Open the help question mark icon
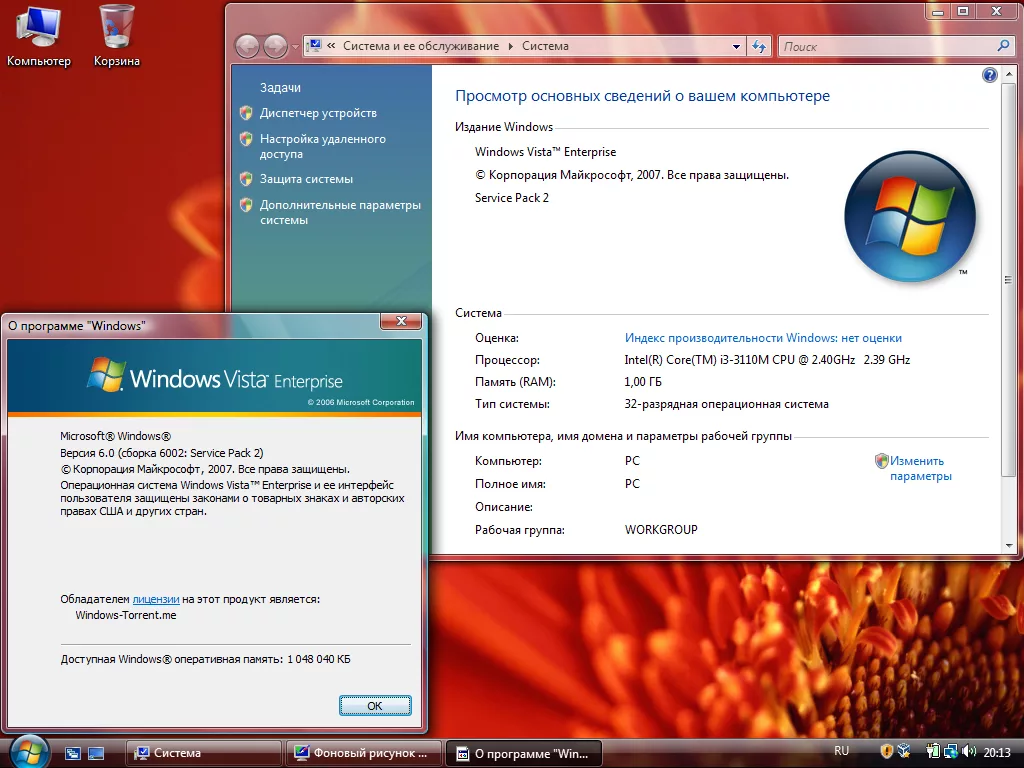The width and height of the screenshot is (1024, 768). (x=989, y=75)
